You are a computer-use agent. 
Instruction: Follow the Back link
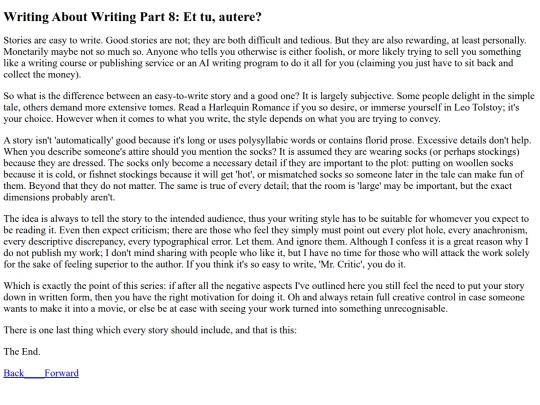[x=14, y=373]
